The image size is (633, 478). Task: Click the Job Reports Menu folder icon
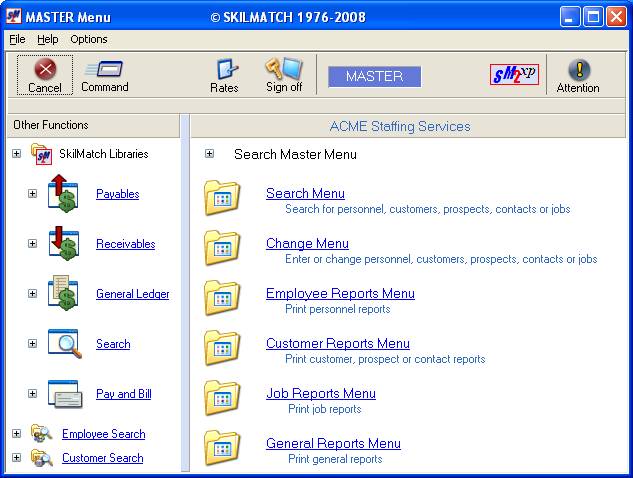[222, 398]
